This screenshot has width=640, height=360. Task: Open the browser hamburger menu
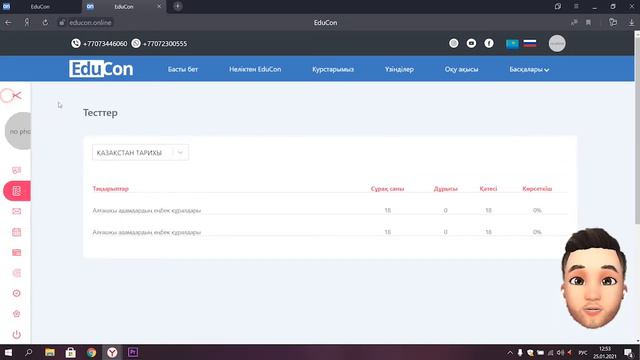tap(576, 6)
